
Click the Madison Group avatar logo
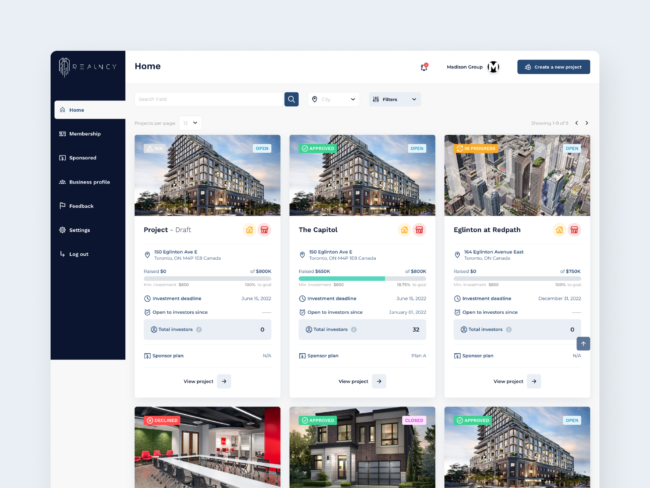[493, 67]
